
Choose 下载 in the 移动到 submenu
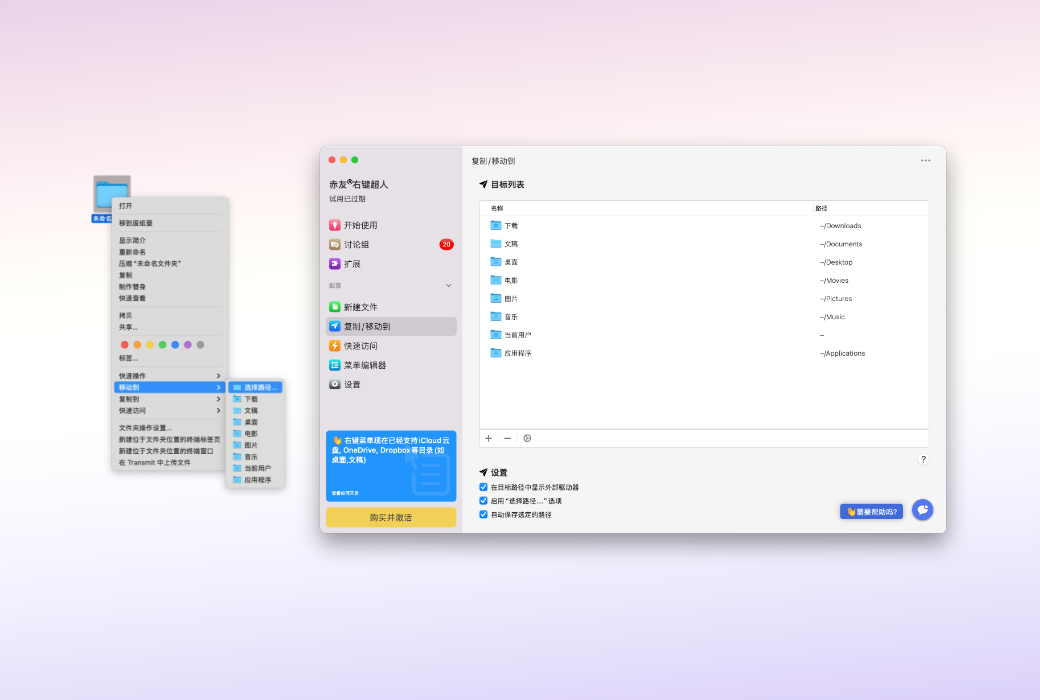pyautogui.click(x=255, y=399)
